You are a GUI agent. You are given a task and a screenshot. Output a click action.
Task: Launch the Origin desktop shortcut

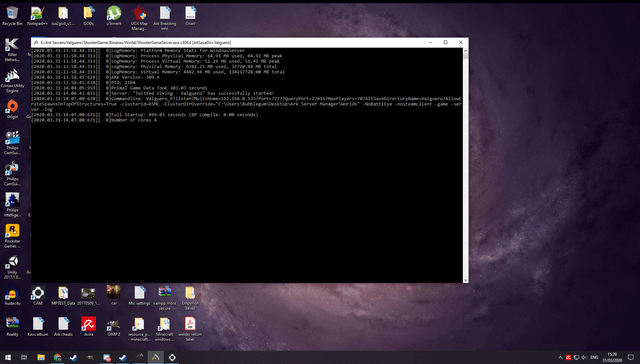point(12,109)
